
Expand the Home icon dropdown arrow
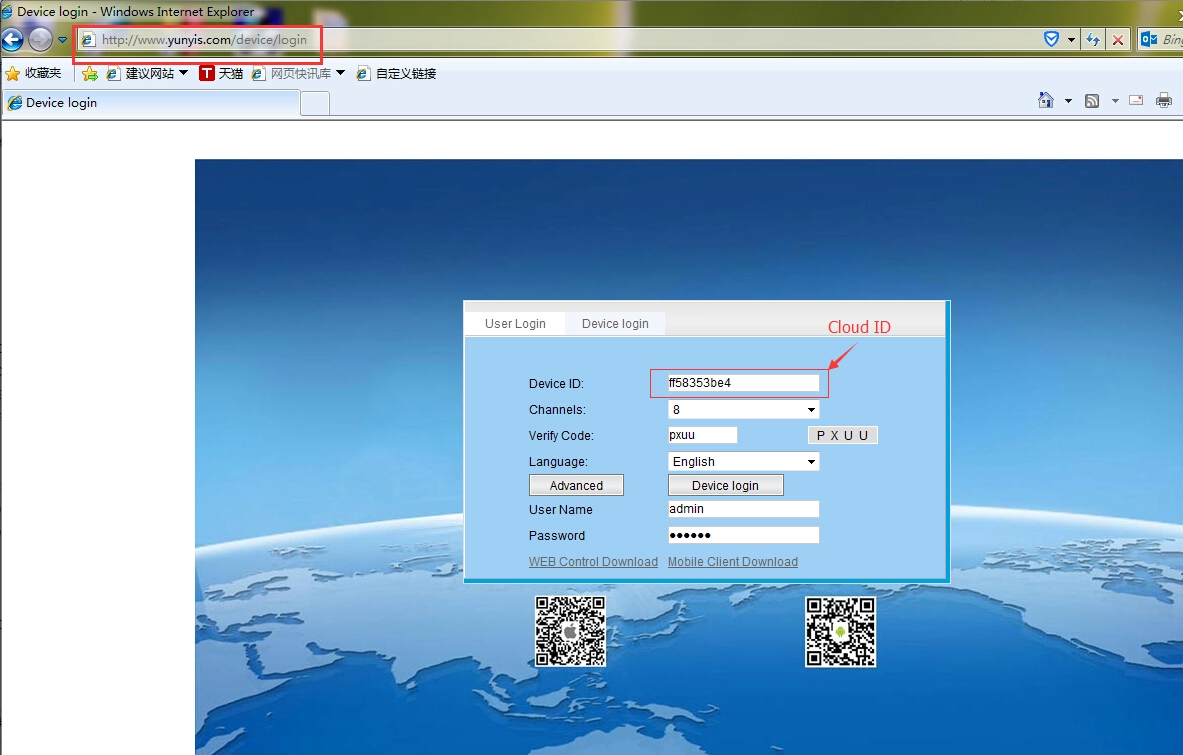pos(1068,101)
